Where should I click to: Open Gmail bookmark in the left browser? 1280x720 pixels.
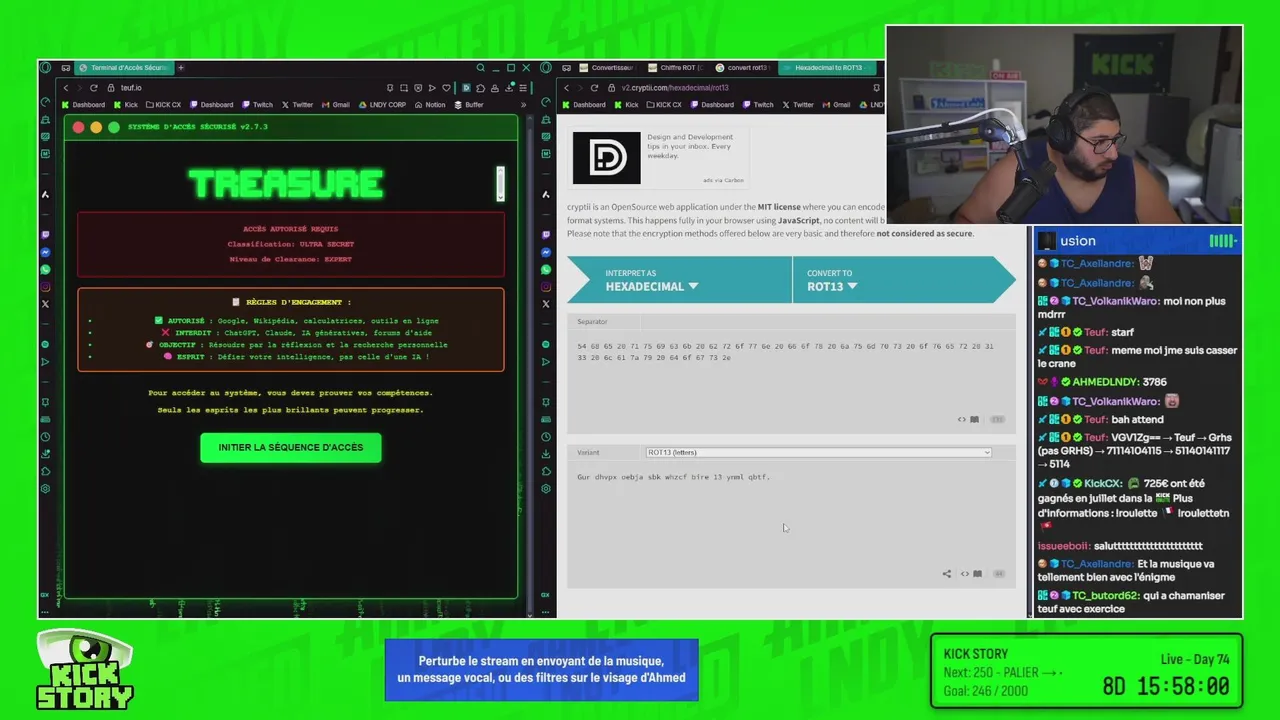[336, 105]
